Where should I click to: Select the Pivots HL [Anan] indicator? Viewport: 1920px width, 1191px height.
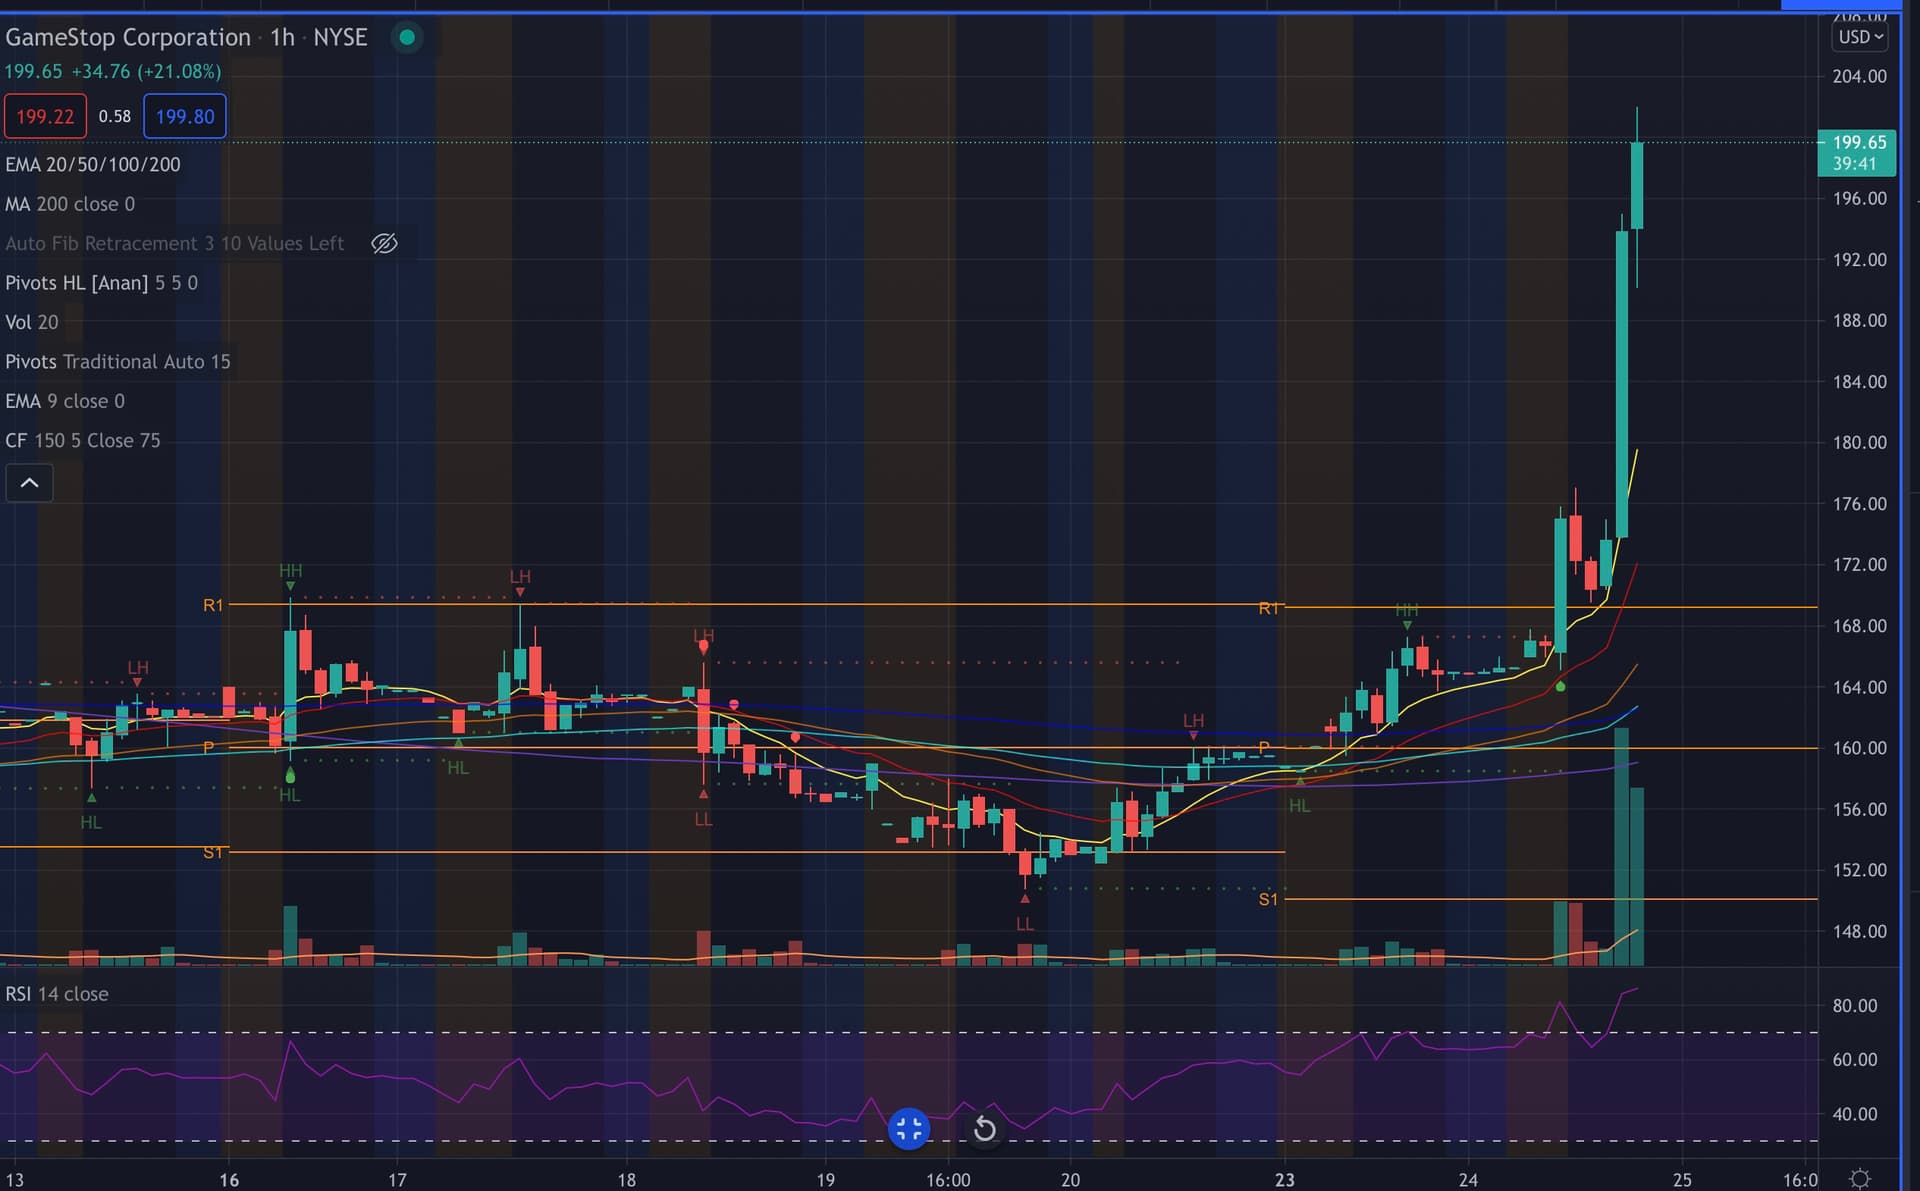101,283
